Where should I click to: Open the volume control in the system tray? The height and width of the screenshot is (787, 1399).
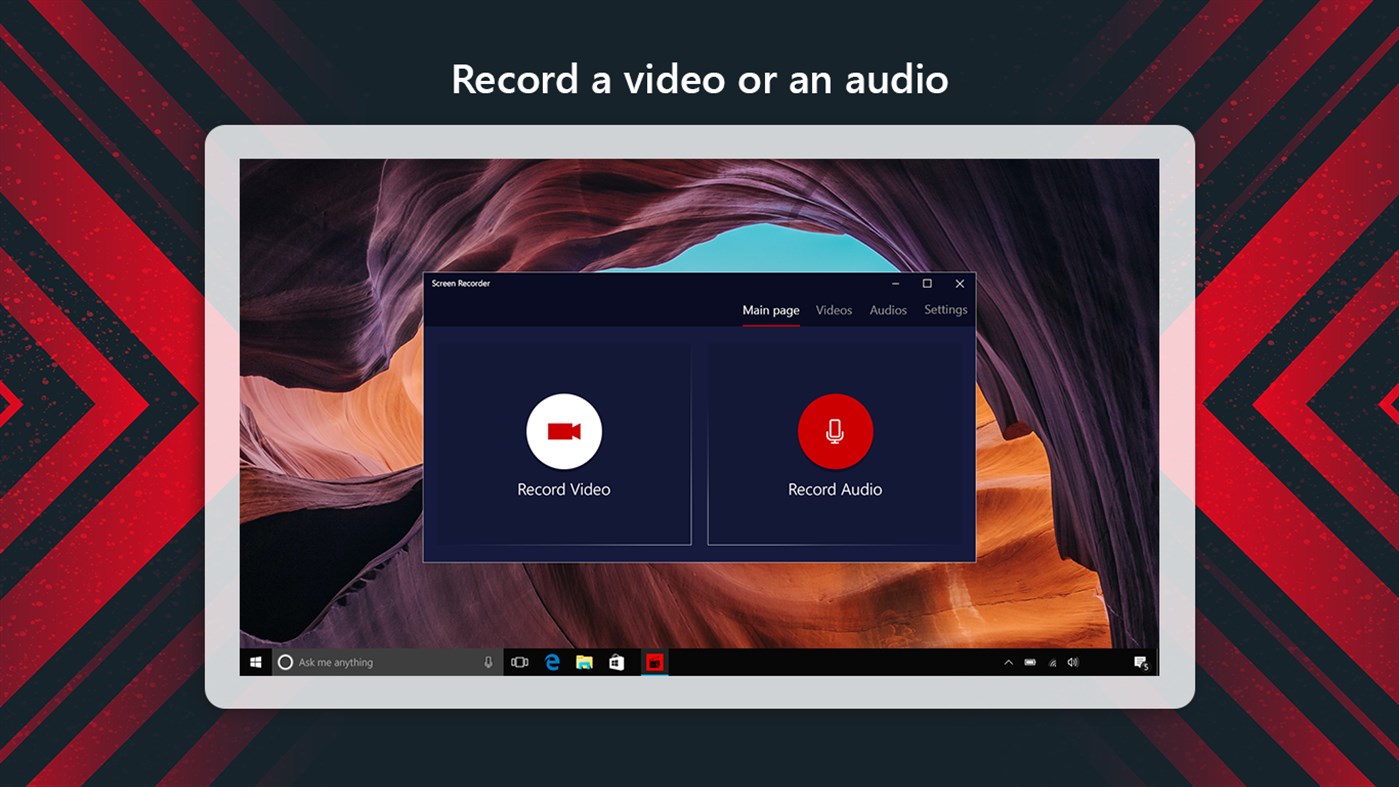1072,661
